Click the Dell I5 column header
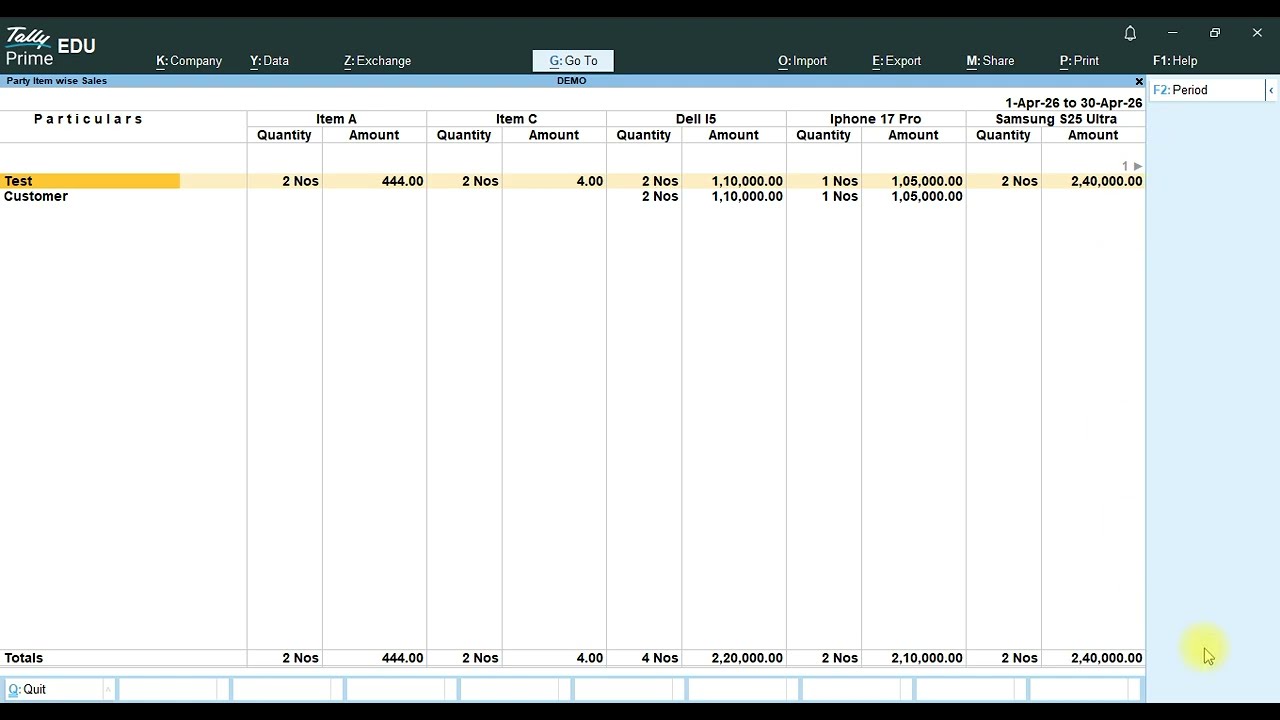This screenshot has height=720, width=1280. (x=696, y=119)
